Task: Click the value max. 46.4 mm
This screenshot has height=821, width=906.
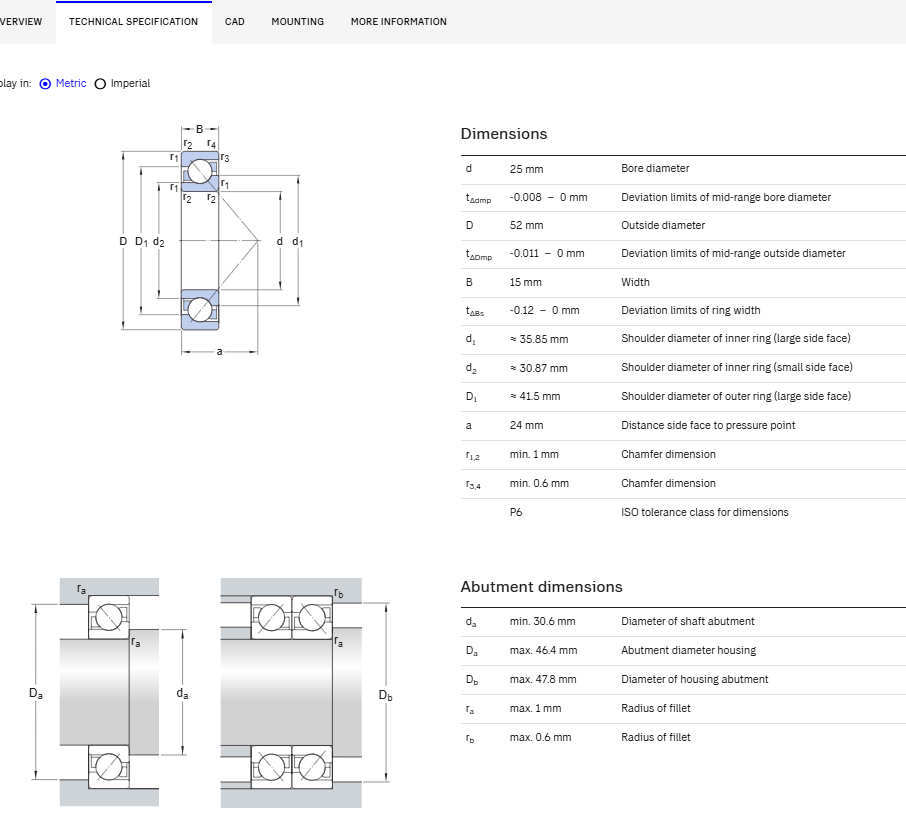Action: pos(543,651)
